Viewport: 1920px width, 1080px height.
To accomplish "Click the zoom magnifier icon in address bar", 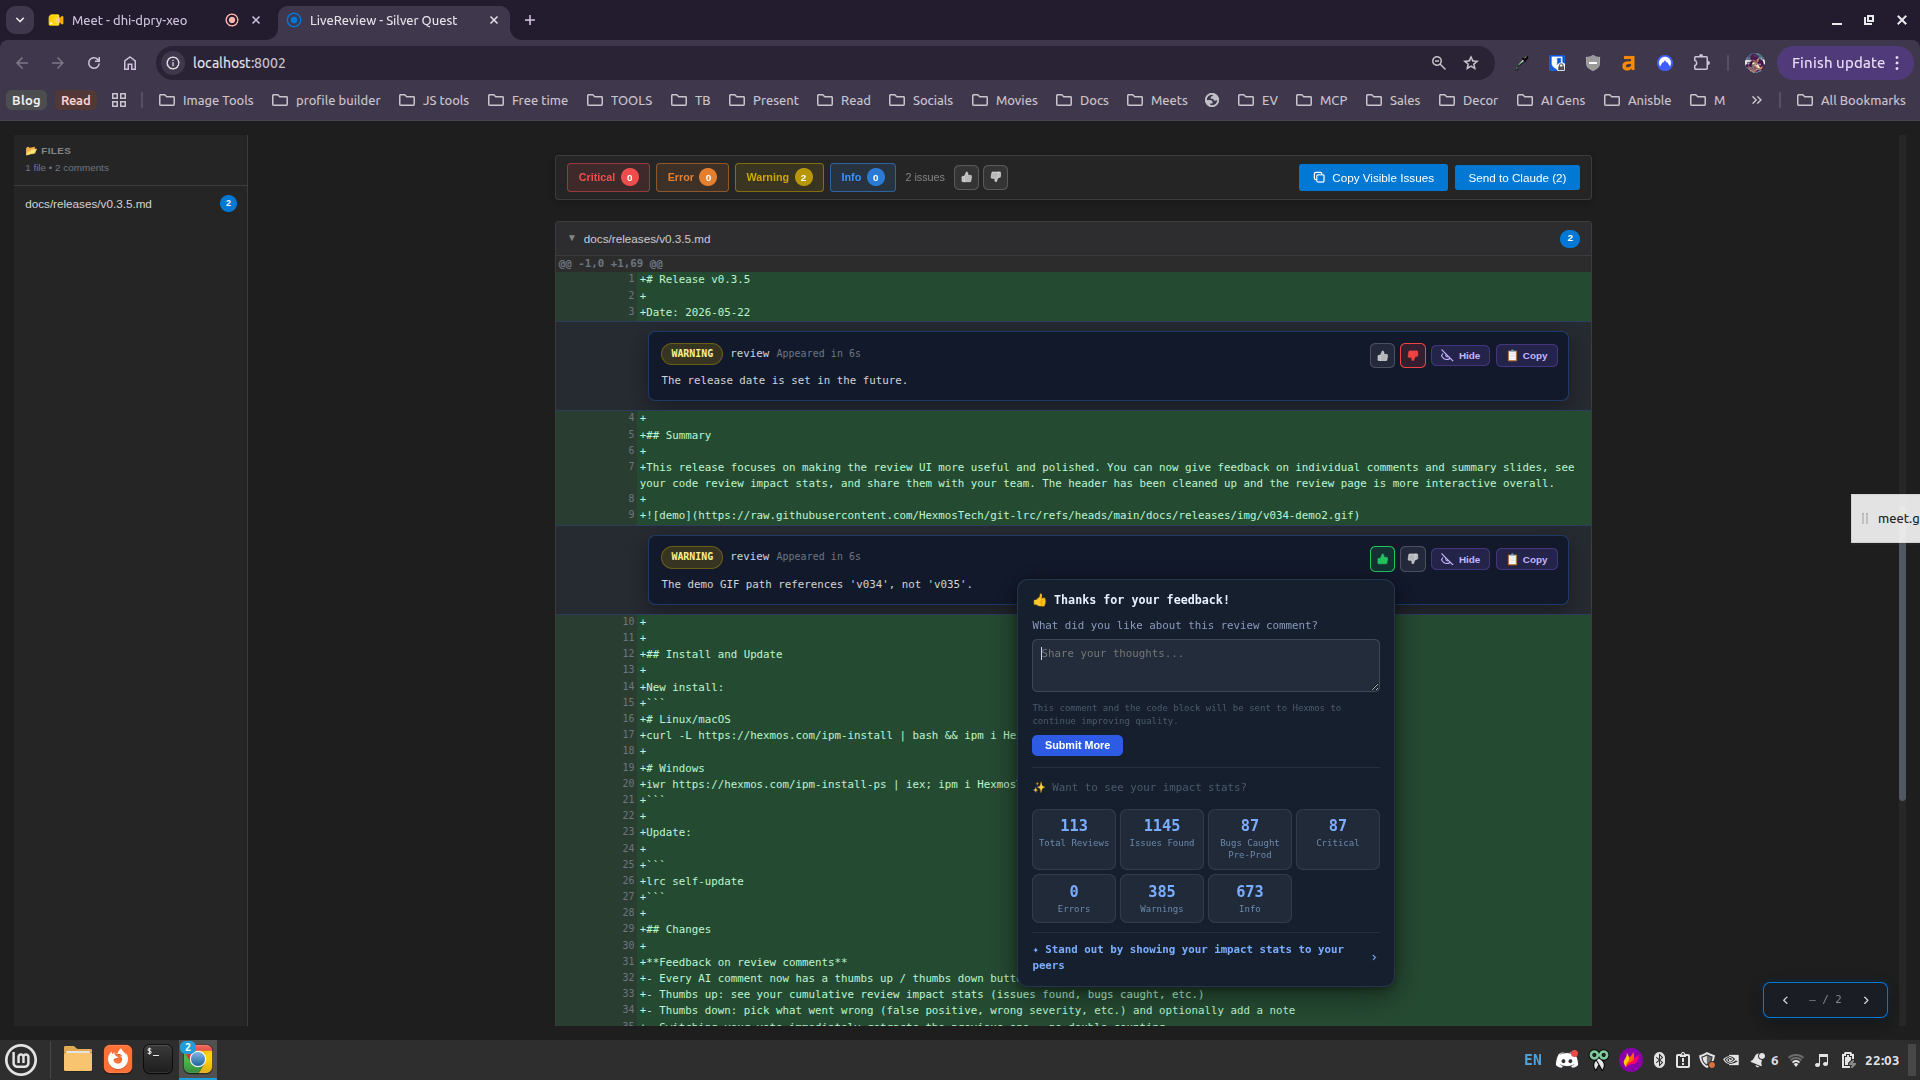I will pyautogui.click(x=1438, y=62).
